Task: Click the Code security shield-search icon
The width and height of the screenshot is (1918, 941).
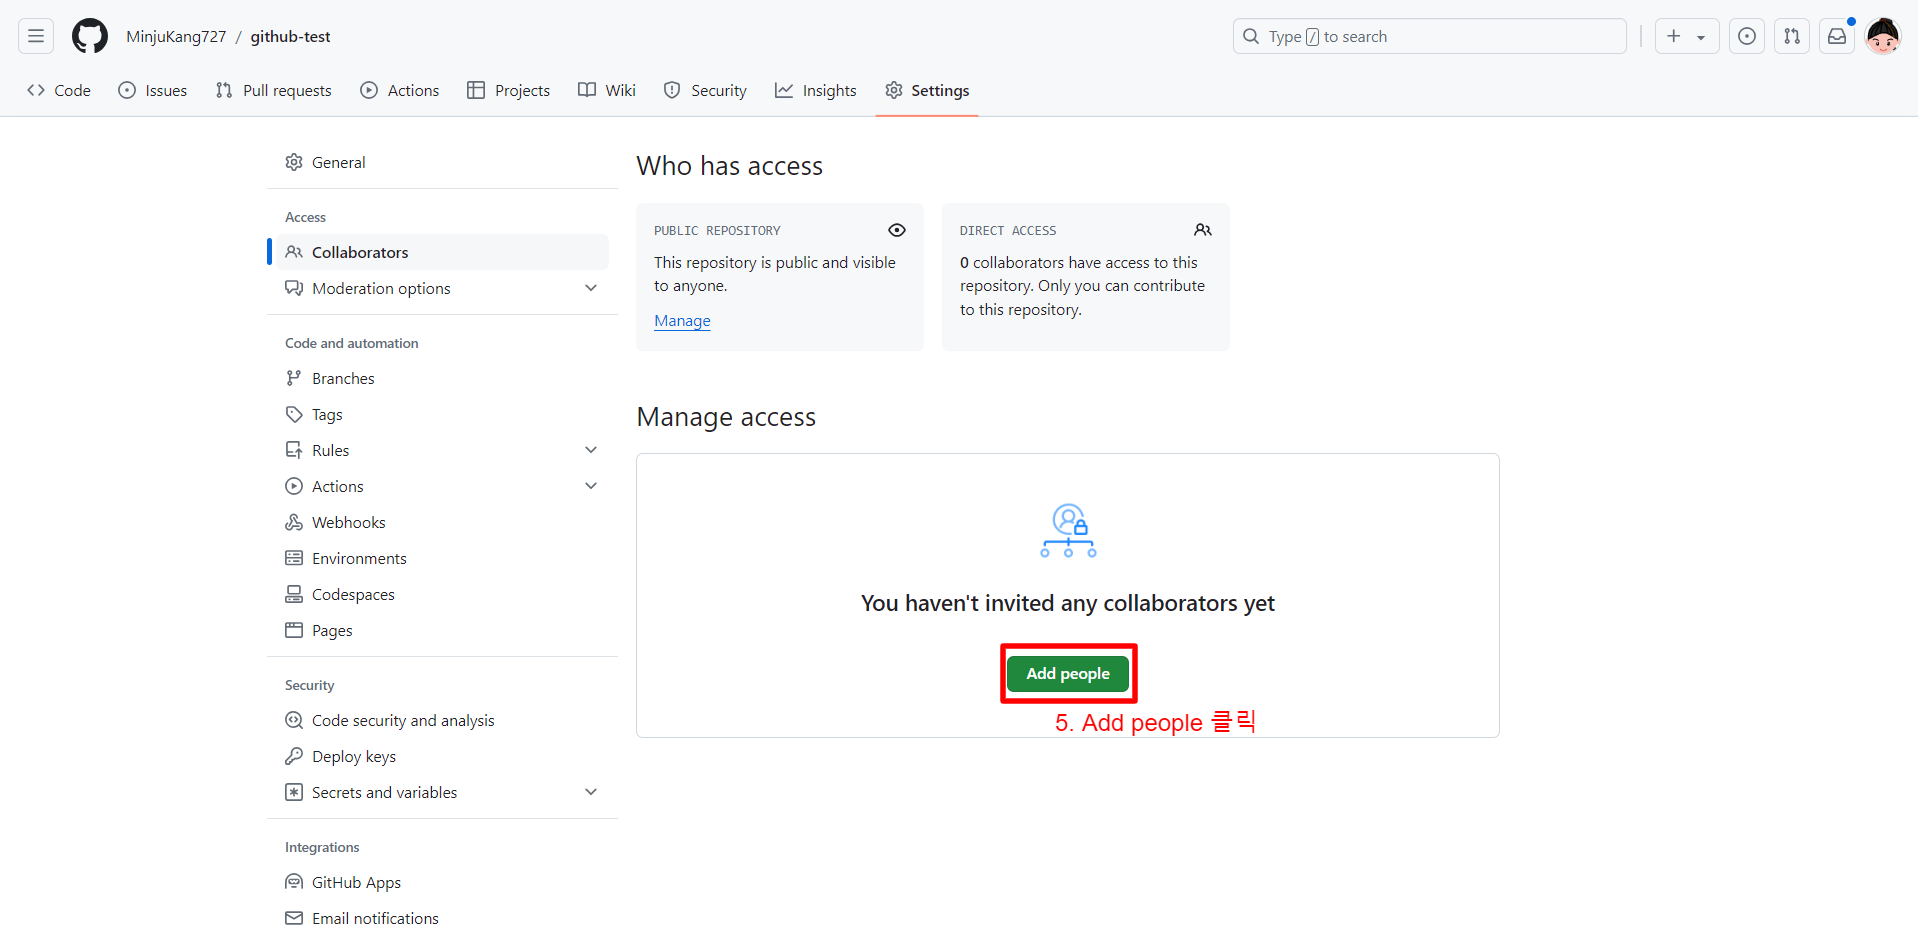Action: click(x=294, y=720)
